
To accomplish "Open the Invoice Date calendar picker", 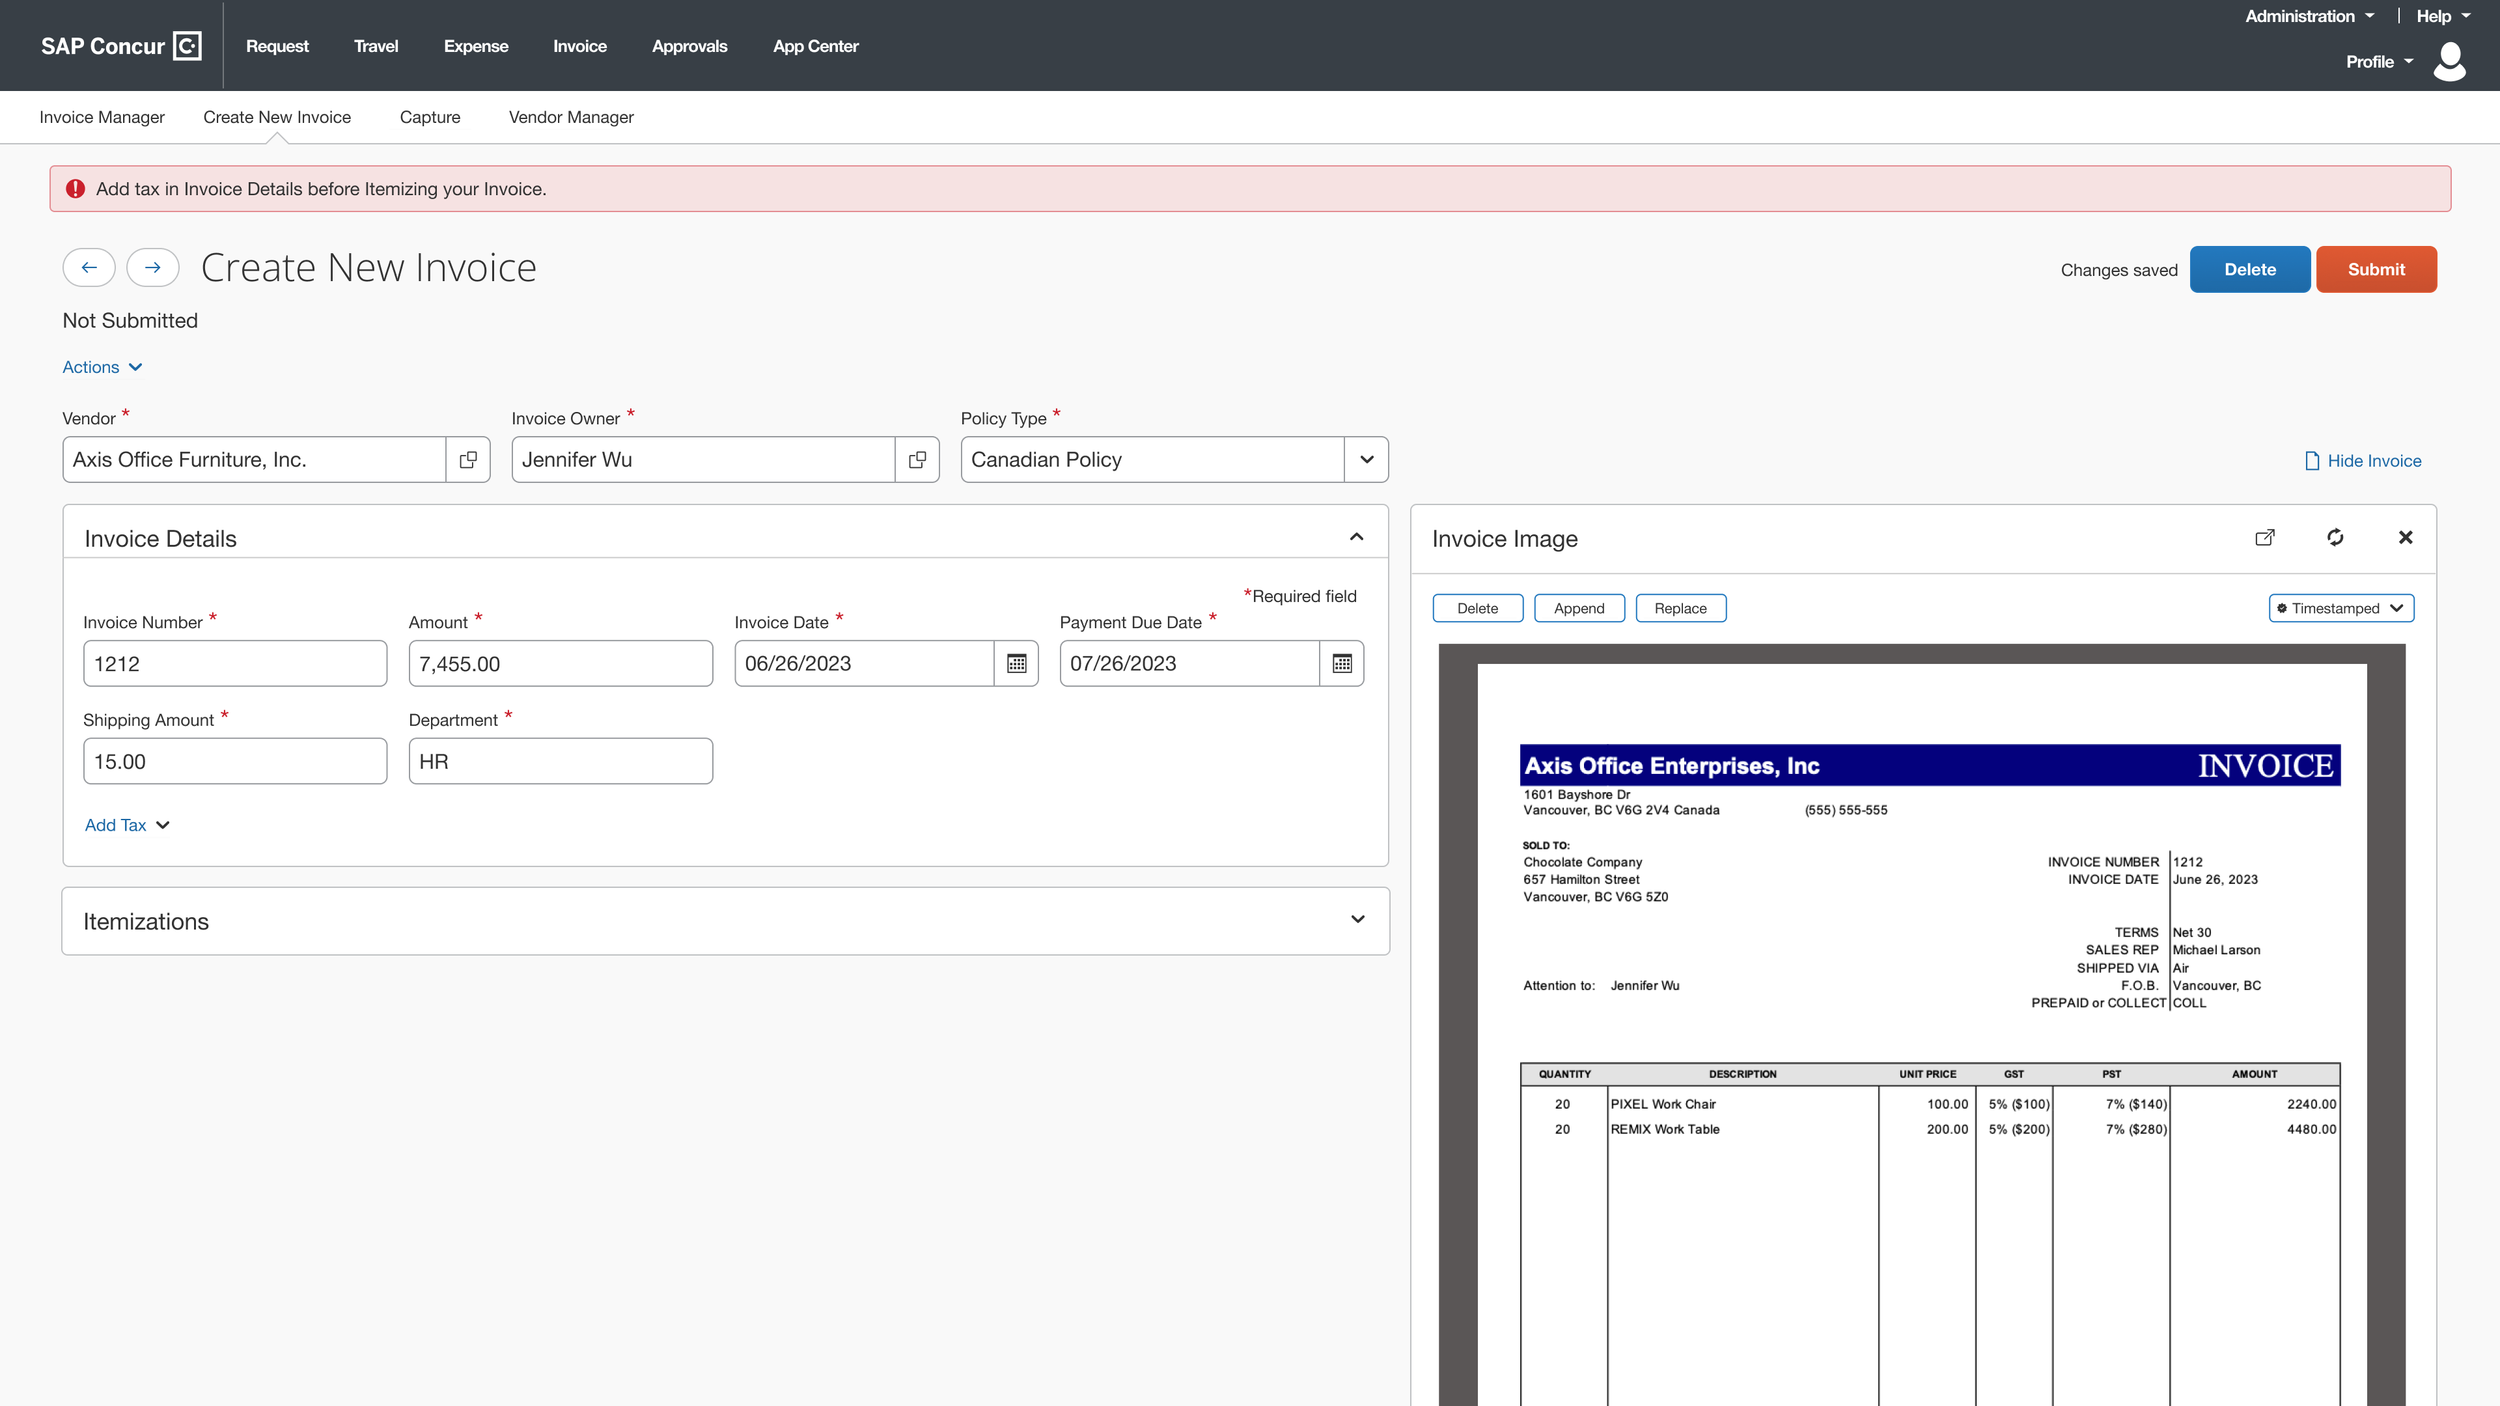I will tap(1016, 664).
